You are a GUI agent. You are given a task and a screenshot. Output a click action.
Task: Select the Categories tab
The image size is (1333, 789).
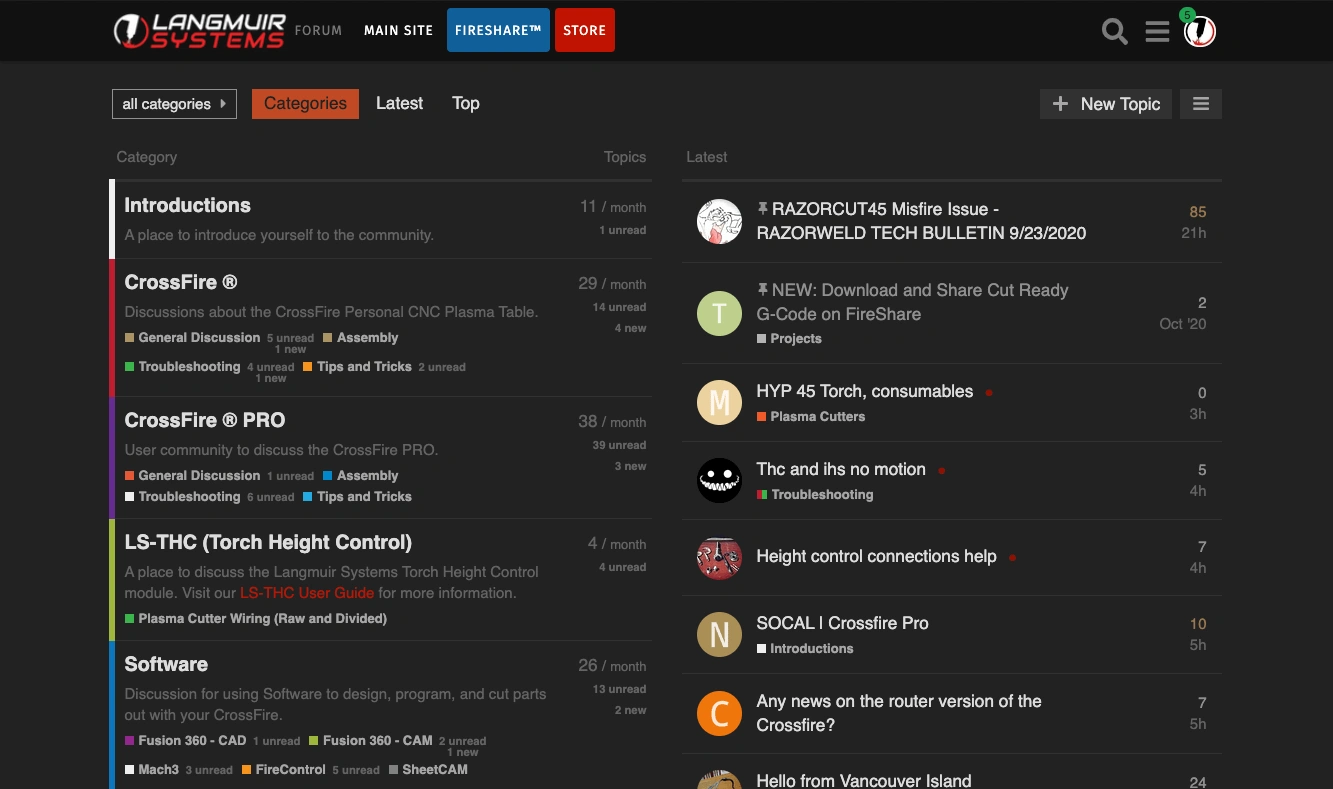tap(305, 103)
